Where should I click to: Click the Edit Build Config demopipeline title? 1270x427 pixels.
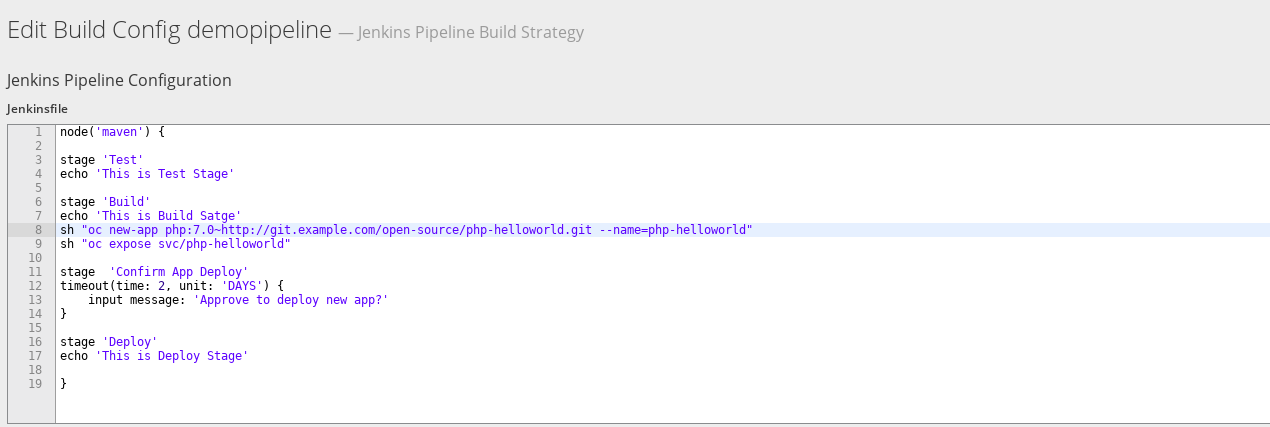[x=169, y=30]
